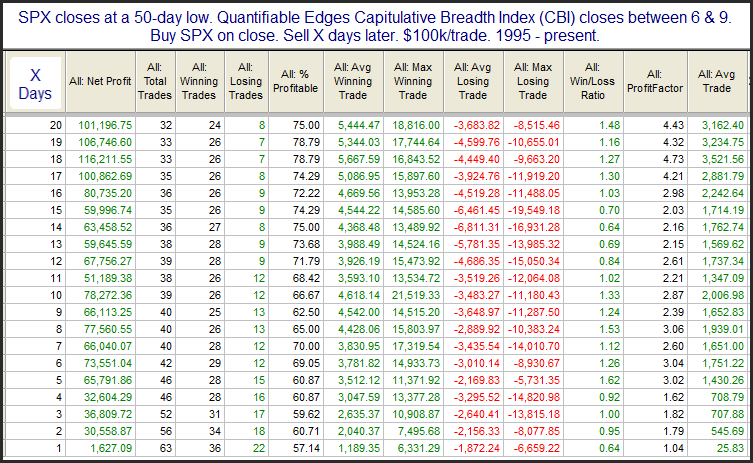
Task: Click the All: Max Losing Trade header
Action: (533, 82)
